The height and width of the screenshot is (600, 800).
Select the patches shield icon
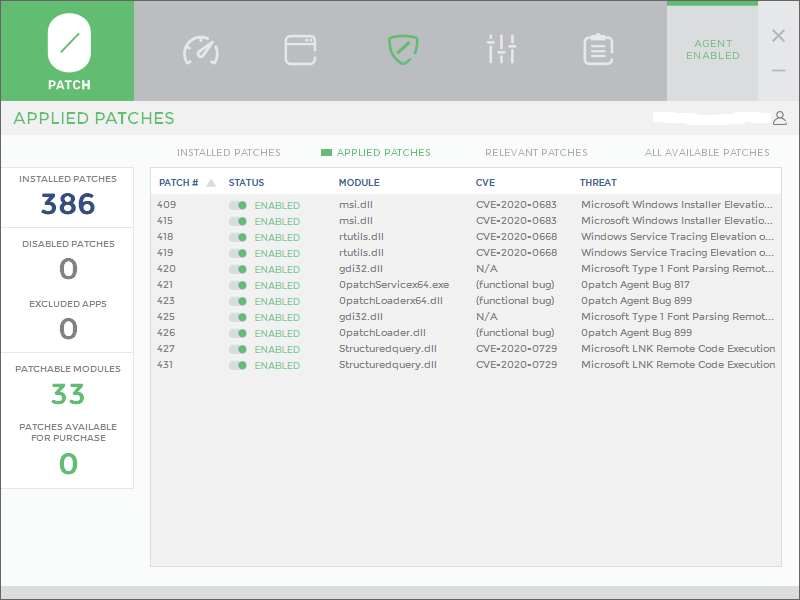pyautogui.click(x=402, y=49)
